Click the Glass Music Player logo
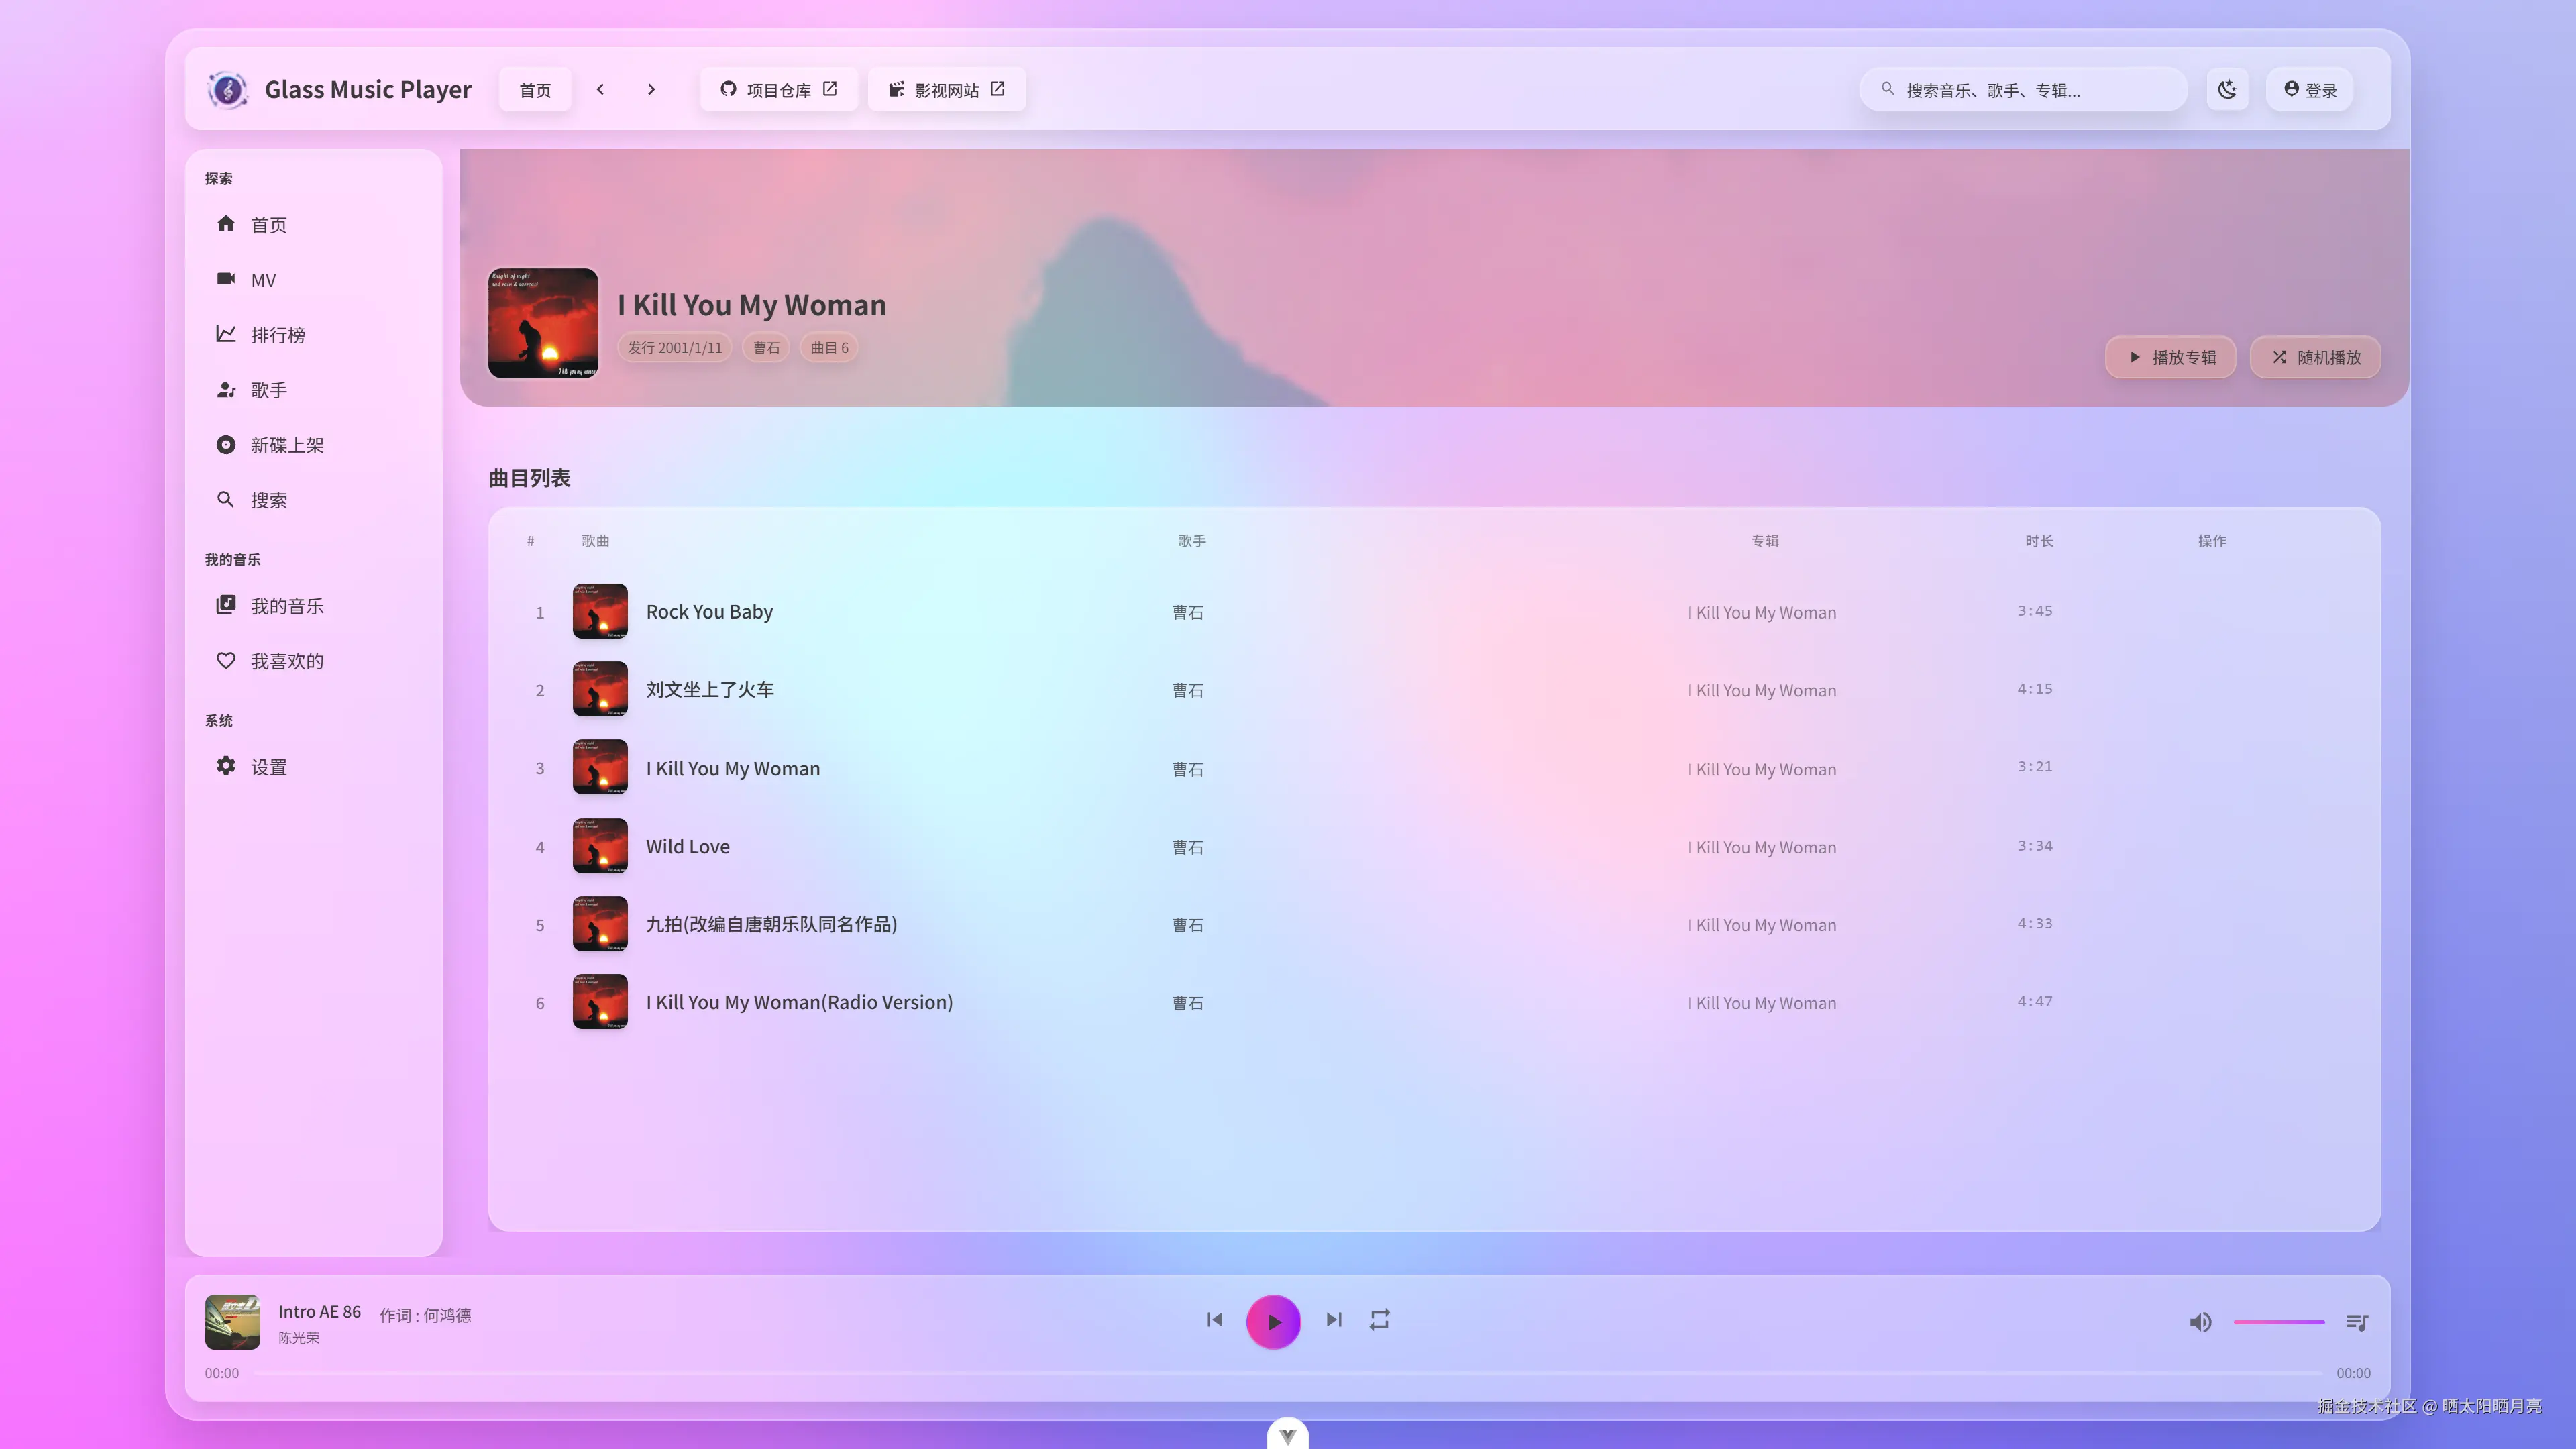The image size is (2576, 1449). pos(228,90)
